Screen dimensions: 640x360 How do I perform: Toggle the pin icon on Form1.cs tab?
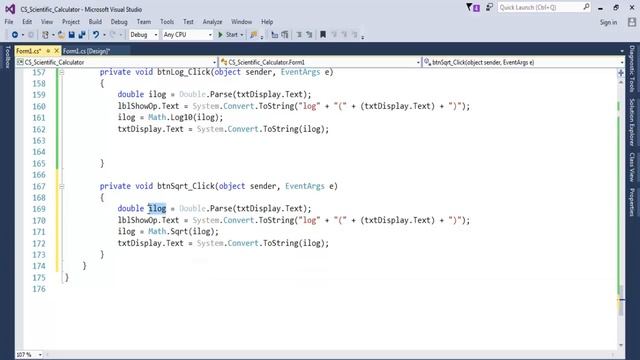click(48, 51)
